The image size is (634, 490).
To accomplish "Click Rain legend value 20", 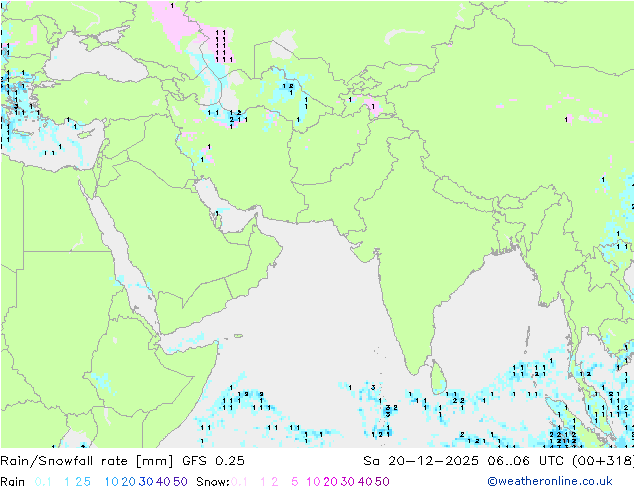I will (129, 482).
